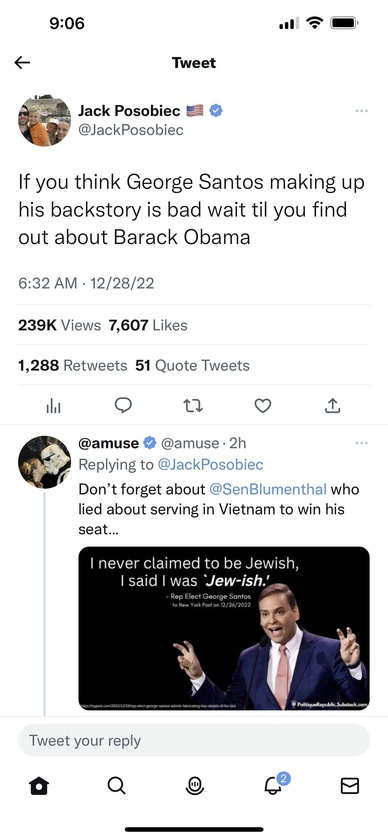The width and height of the screenshot is (388, 839).
Task: Tap the share upload icon
Action: point(332,406)
